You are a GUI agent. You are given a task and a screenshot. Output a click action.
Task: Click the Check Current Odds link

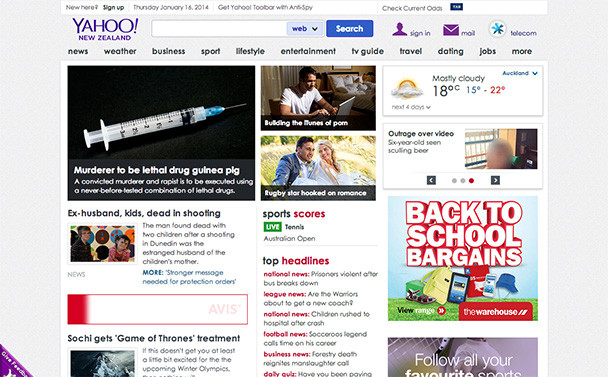click(412, 8)
